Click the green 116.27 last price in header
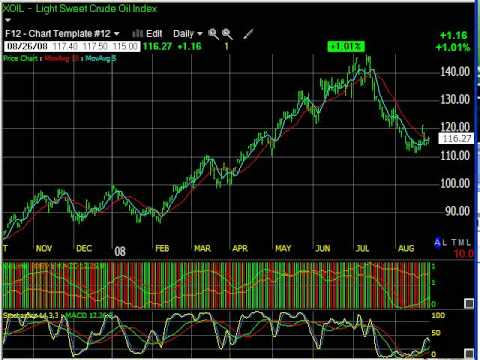This screenshot has height=360, width=480. click(x=157, y=46)
